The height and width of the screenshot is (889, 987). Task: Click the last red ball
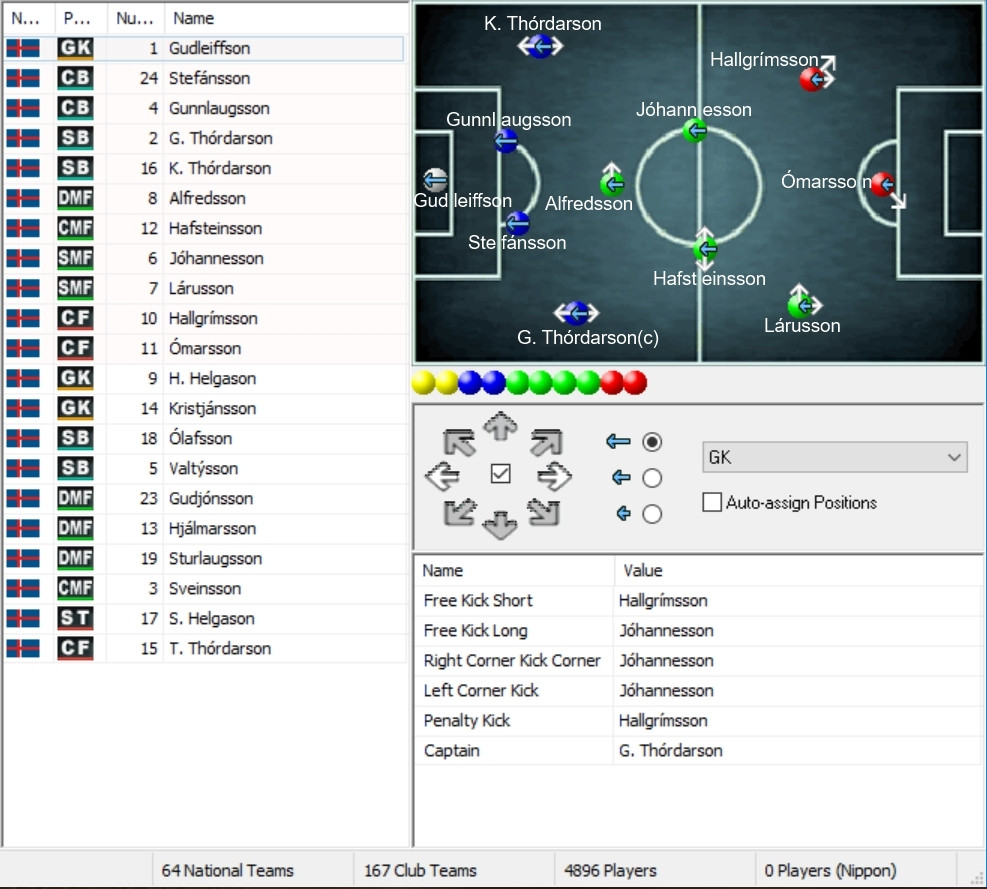[635, 382]
